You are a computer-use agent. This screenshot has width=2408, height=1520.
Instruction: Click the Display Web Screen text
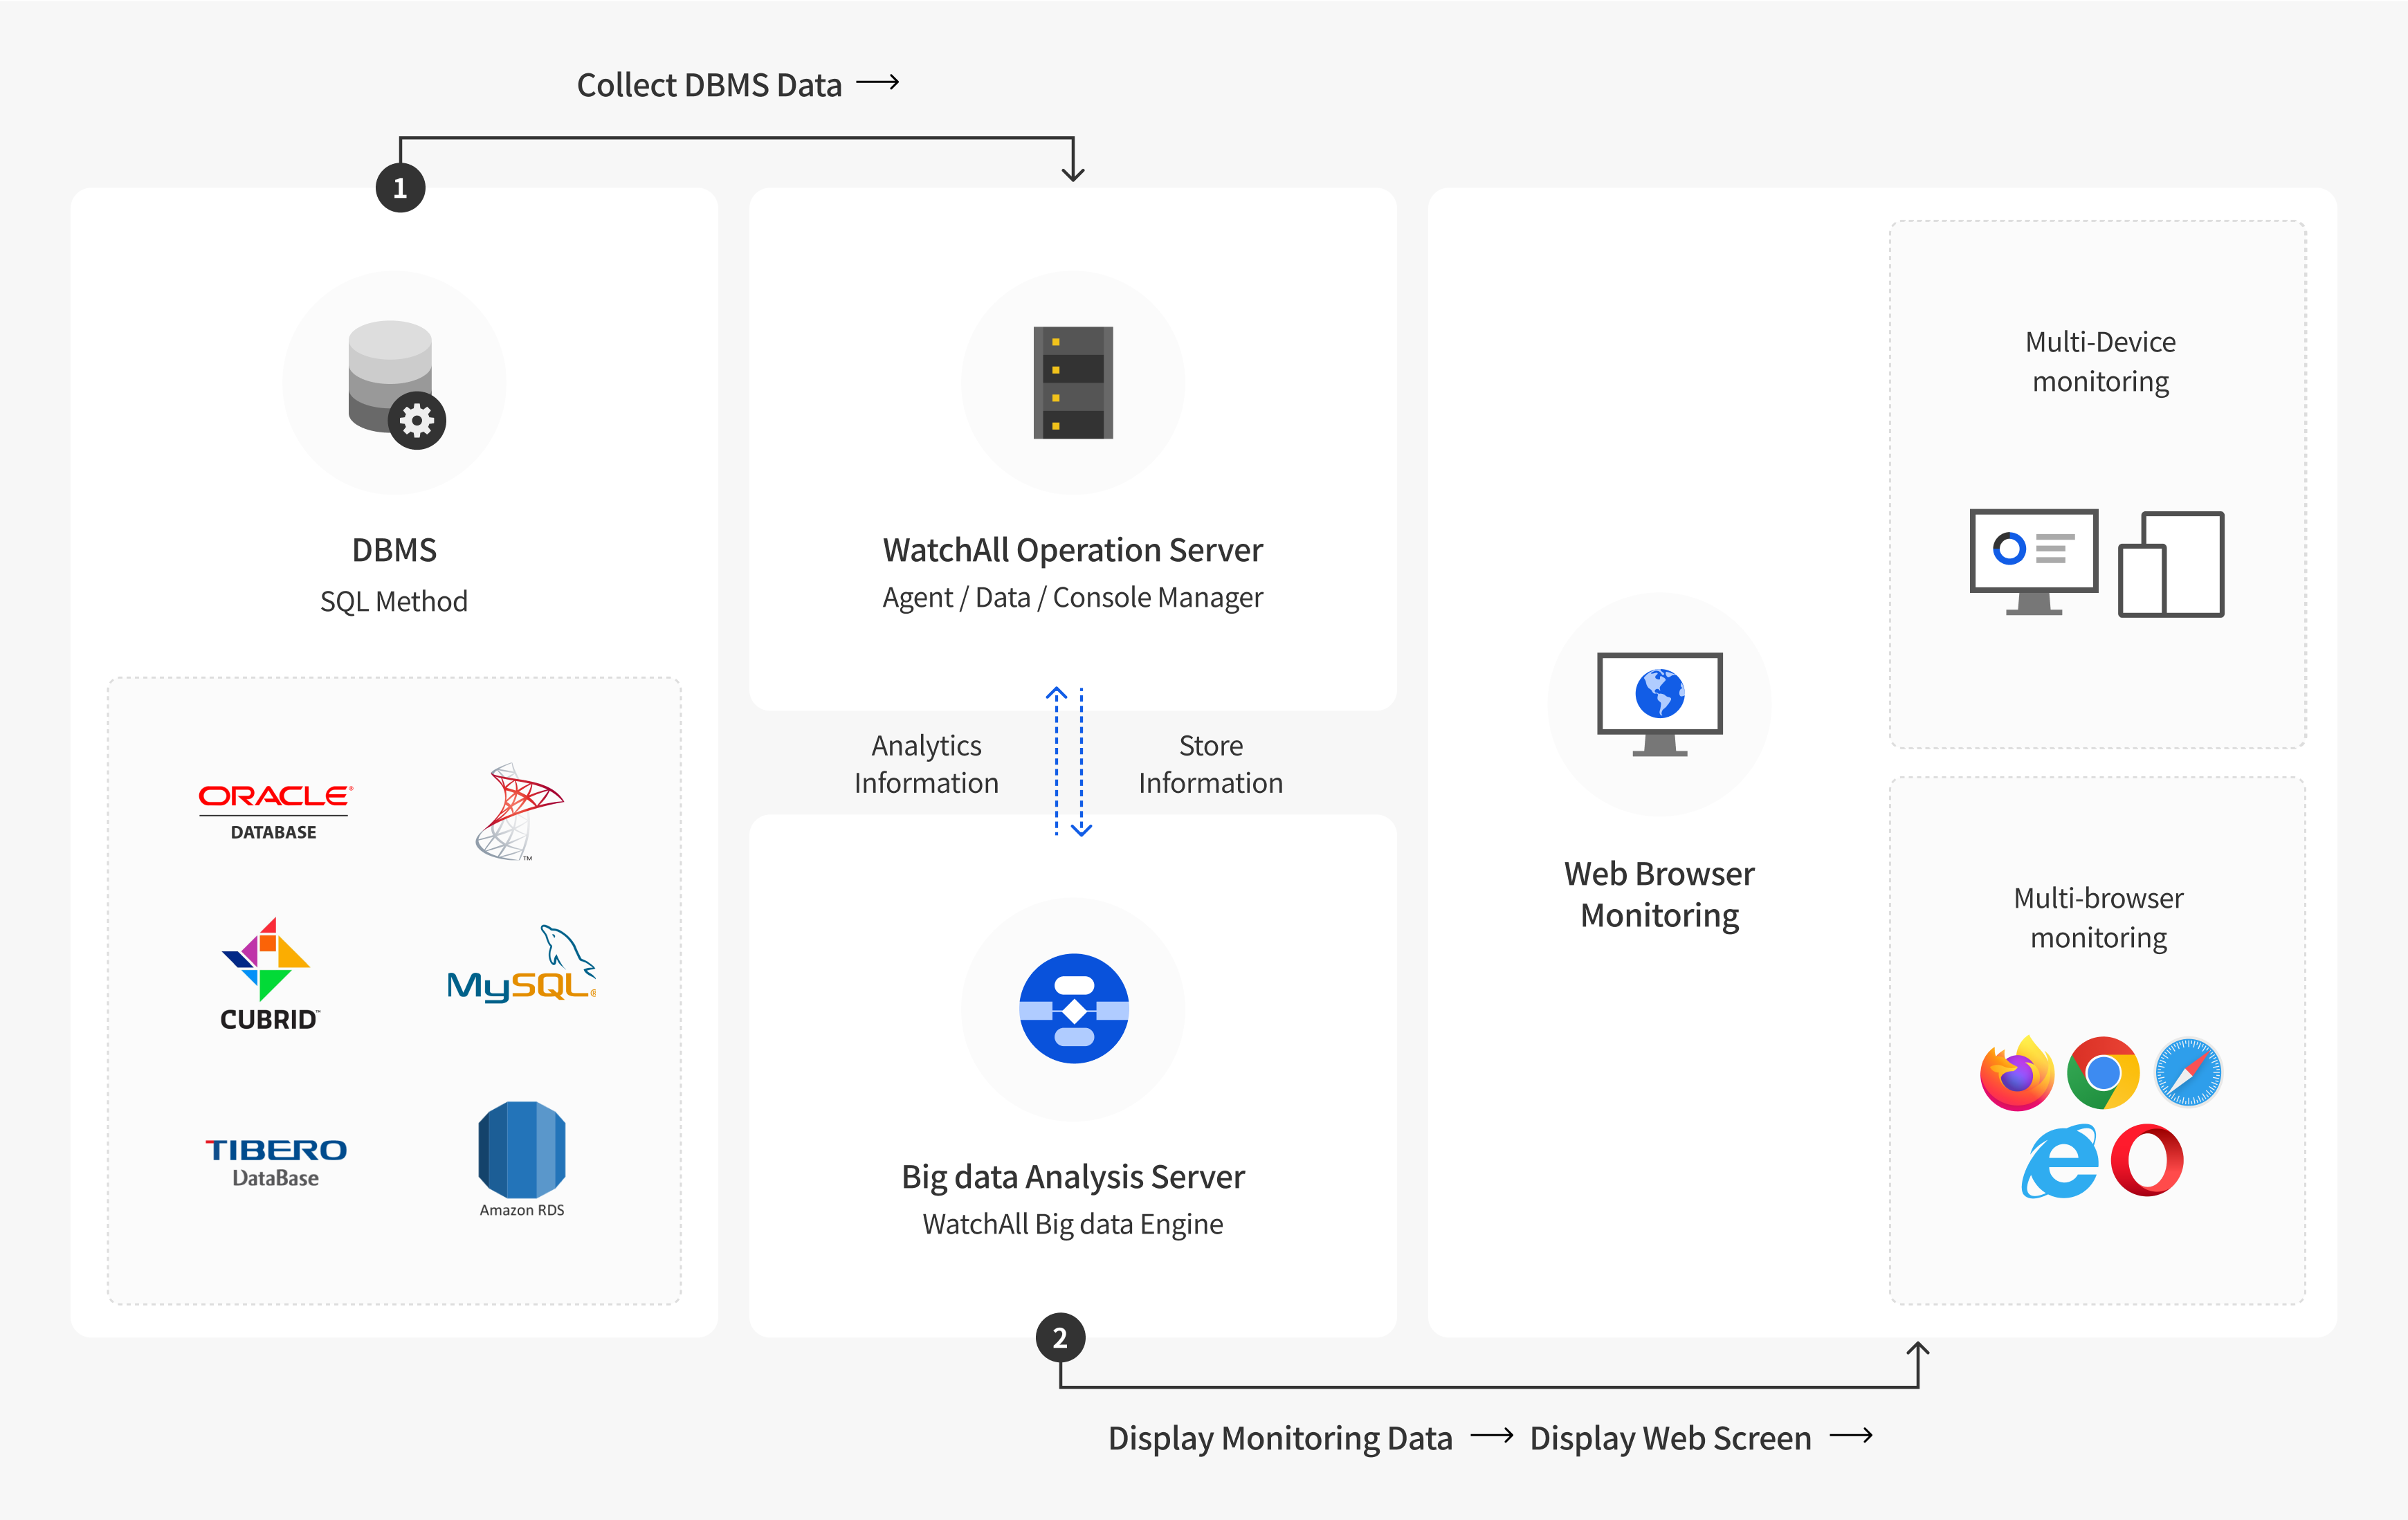coord(1670,1437)
